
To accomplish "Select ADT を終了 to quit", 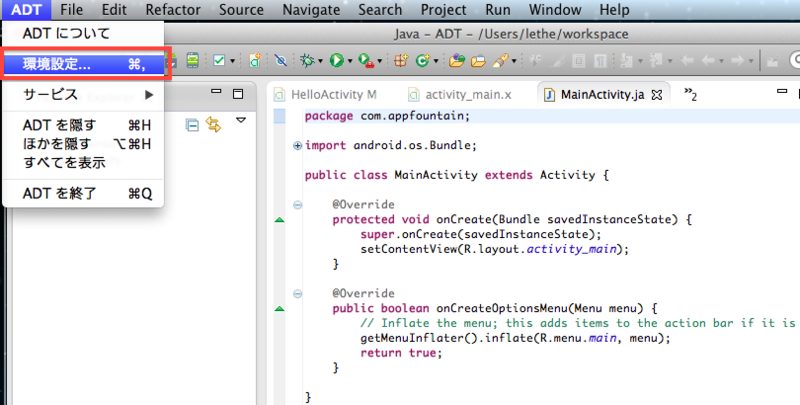I will (x=84, y=194).
